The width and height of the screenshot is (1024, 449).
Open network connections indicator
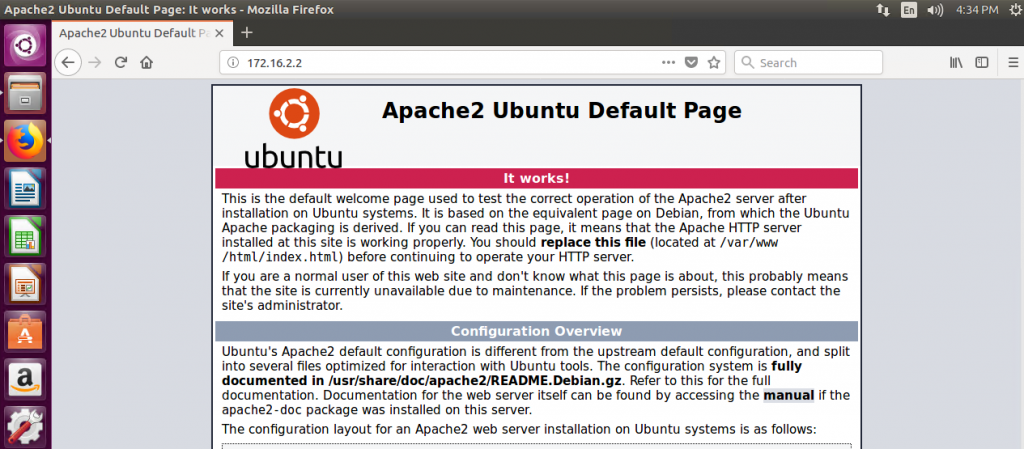tap(882, 10)
